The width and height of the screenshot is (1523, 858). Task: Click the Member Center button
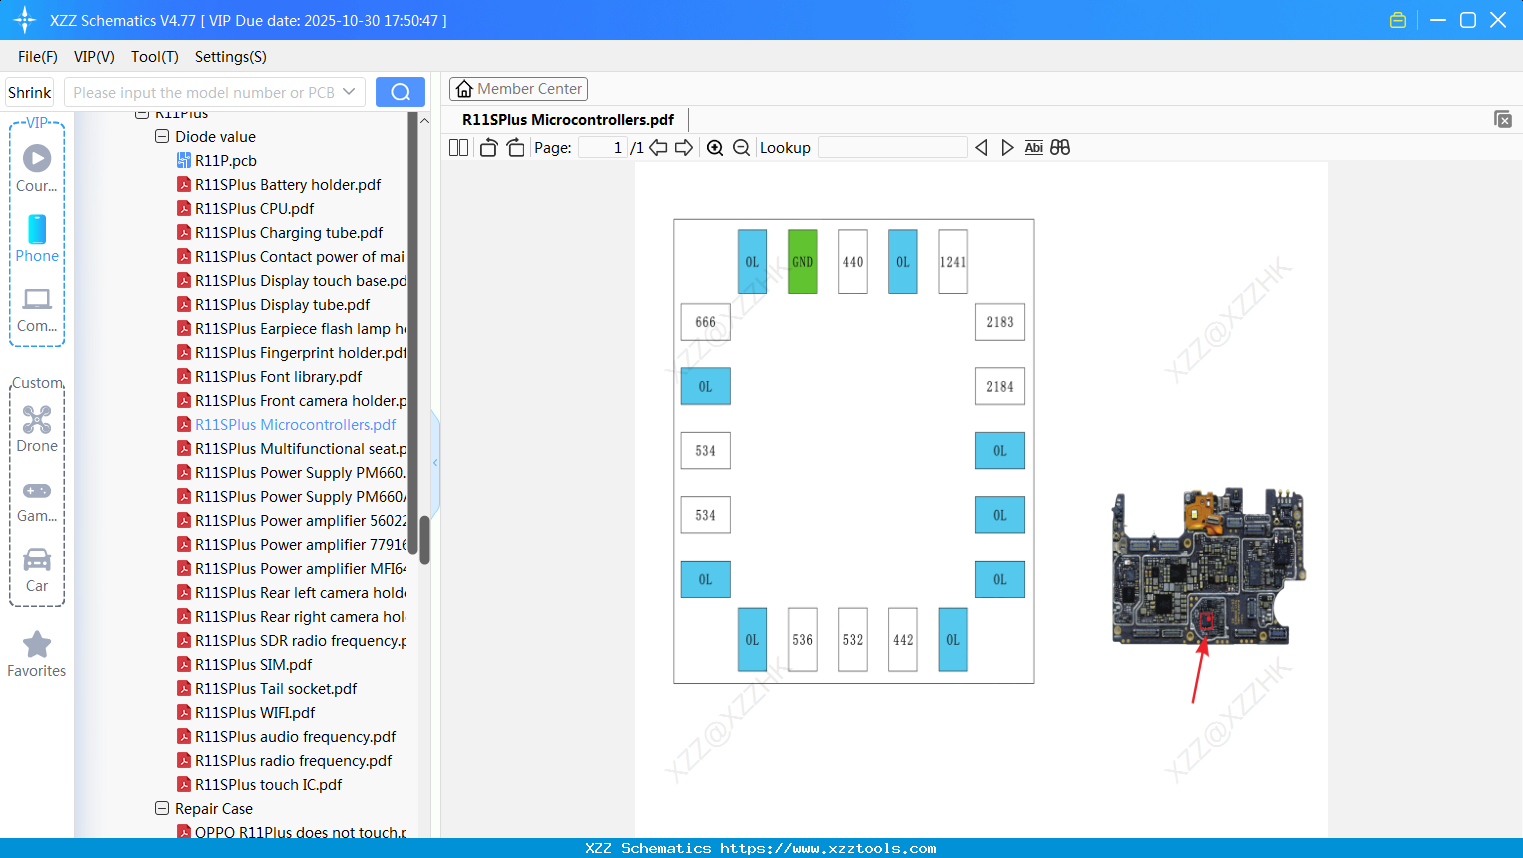pos(518,88)
